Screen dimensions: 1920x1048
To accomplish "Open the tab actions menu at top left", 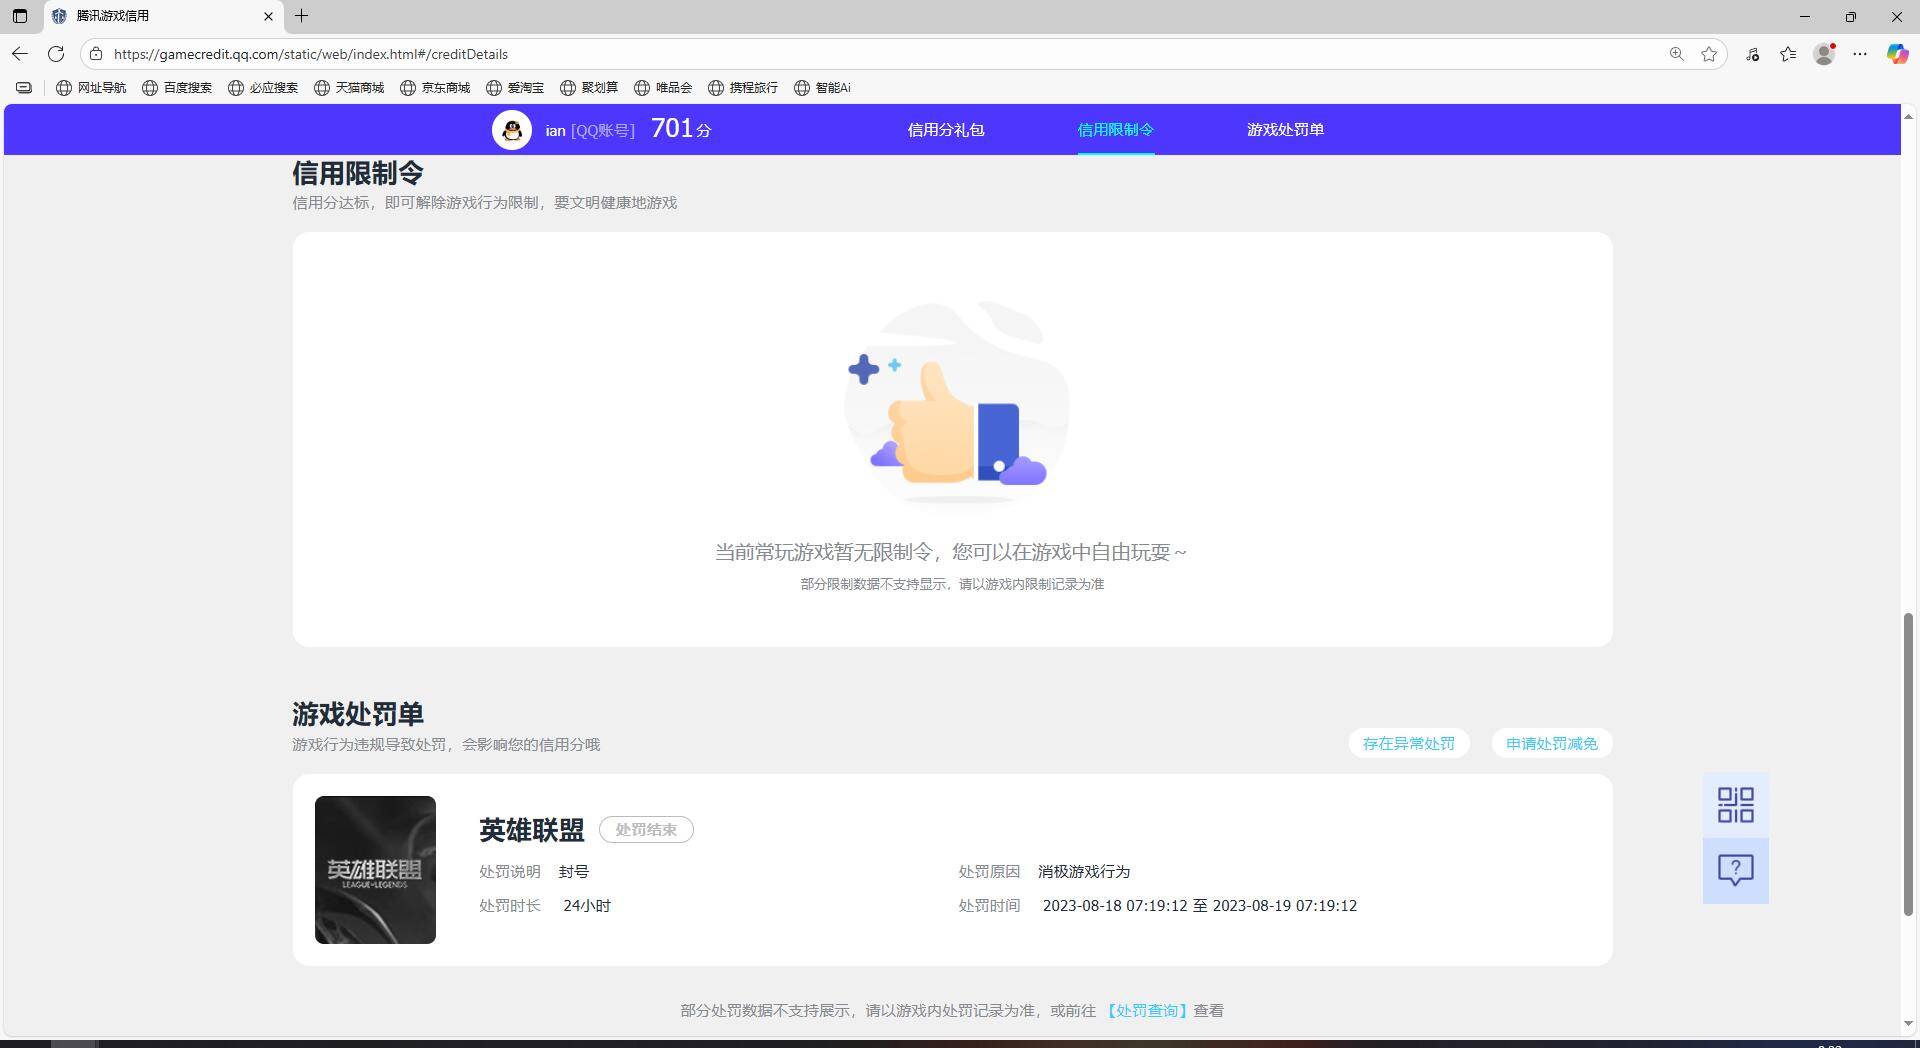I will tap(20, 16).
